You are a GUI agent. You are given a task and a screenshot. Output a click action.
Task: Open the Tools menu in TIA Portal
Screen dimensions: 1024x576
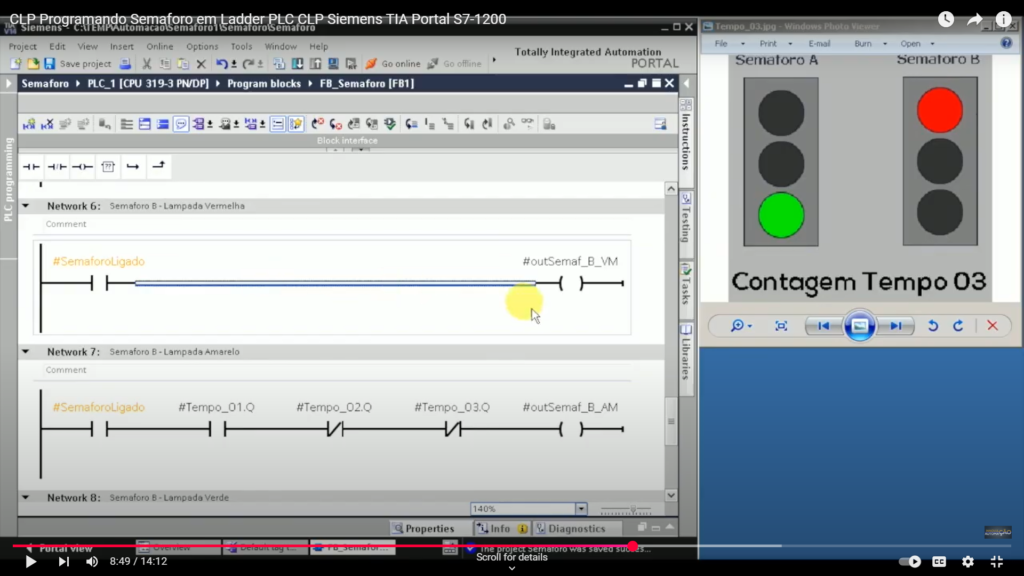coord(241,46)
